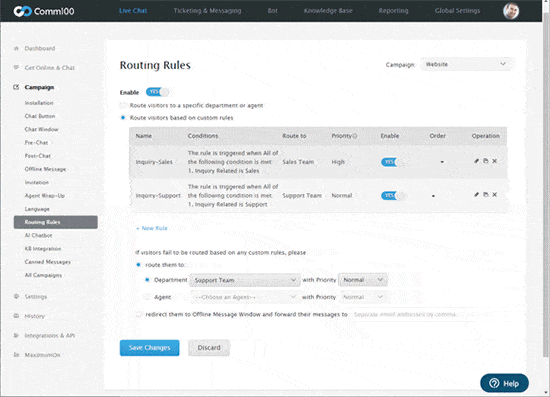Select Route visitors to a specific department
Viewport: 550px width, 397px height.
tap(123, 106)
